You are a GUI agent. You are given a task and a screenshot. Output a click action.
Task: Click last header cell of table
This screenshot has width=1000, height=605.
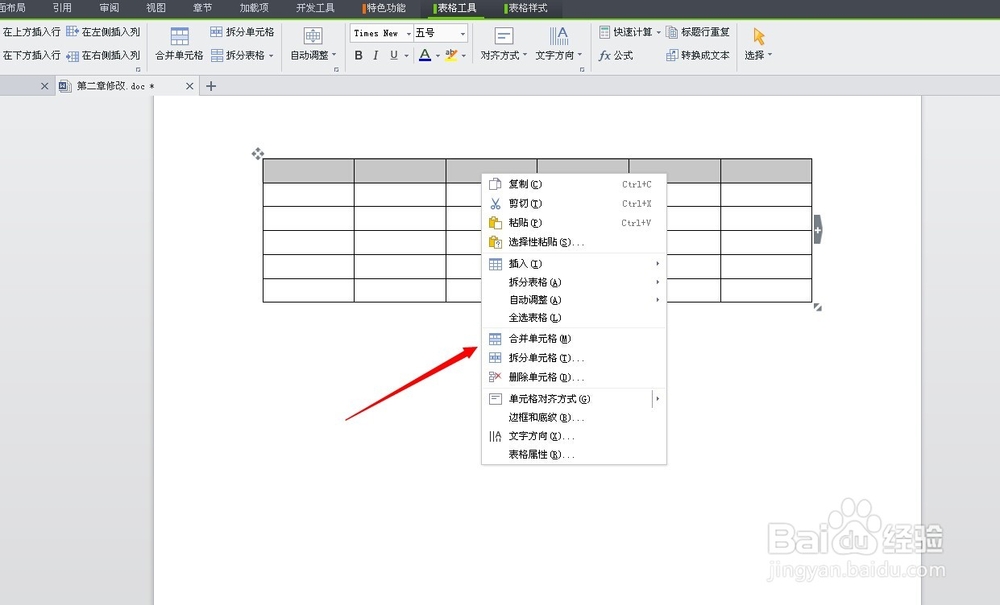[766, 171]
